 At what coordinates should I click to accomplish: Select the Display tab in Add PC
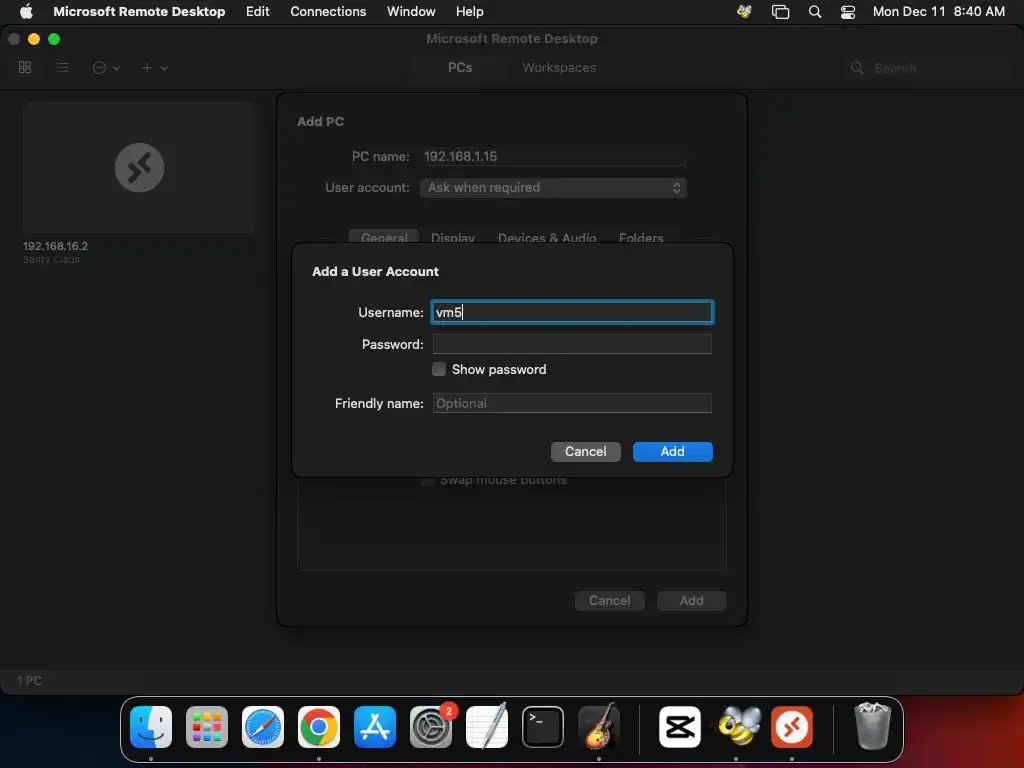[x=453, y=237]
